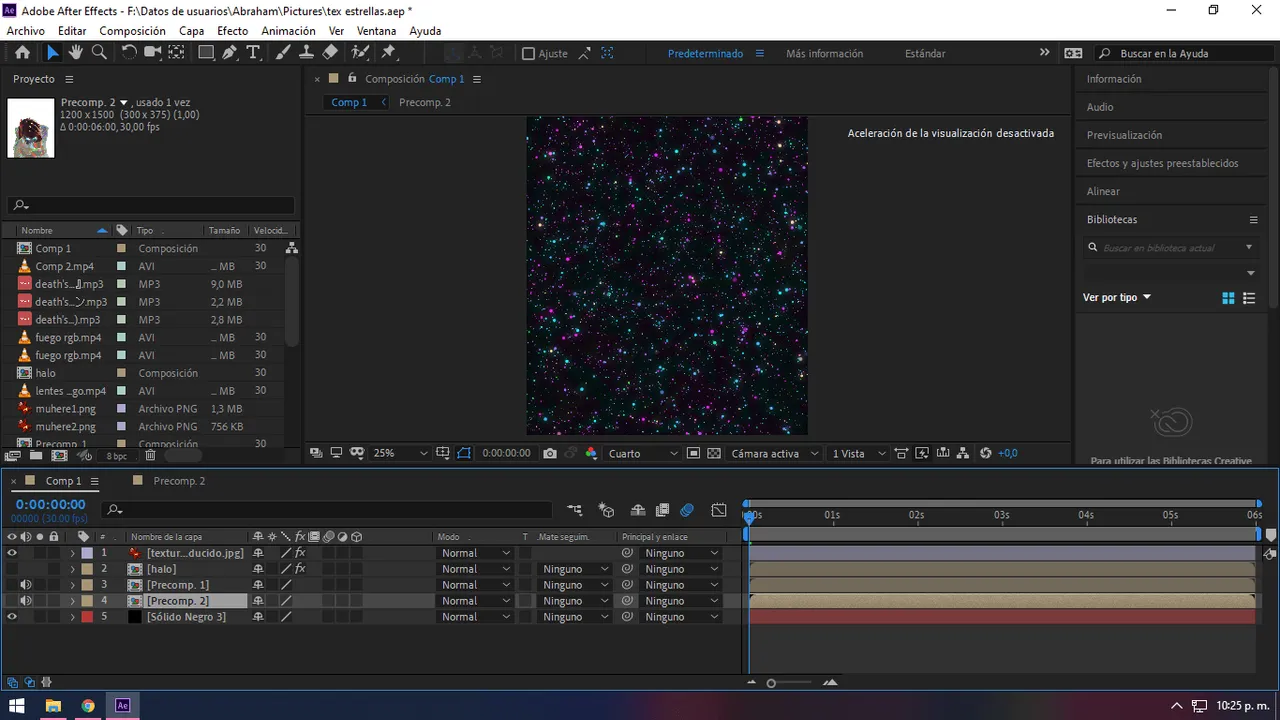Enable Motion Blur for timeline layers
Screen dimensions: 1280x720
point(687,510)
